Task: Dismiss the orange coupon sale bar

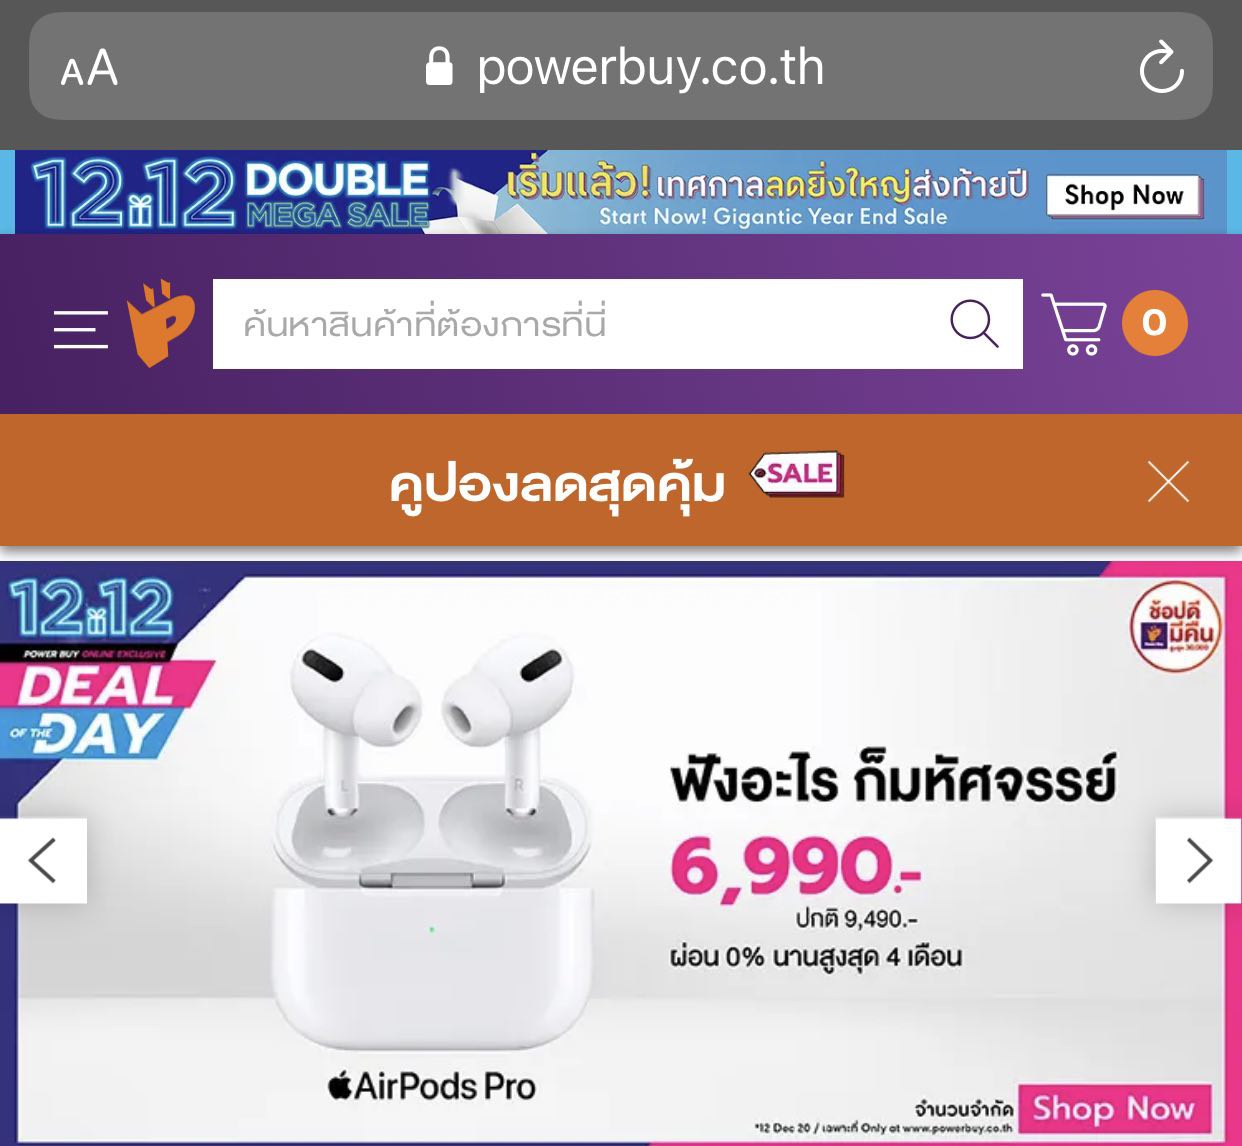Action: pyautogui.click(x=1168, y=482)
